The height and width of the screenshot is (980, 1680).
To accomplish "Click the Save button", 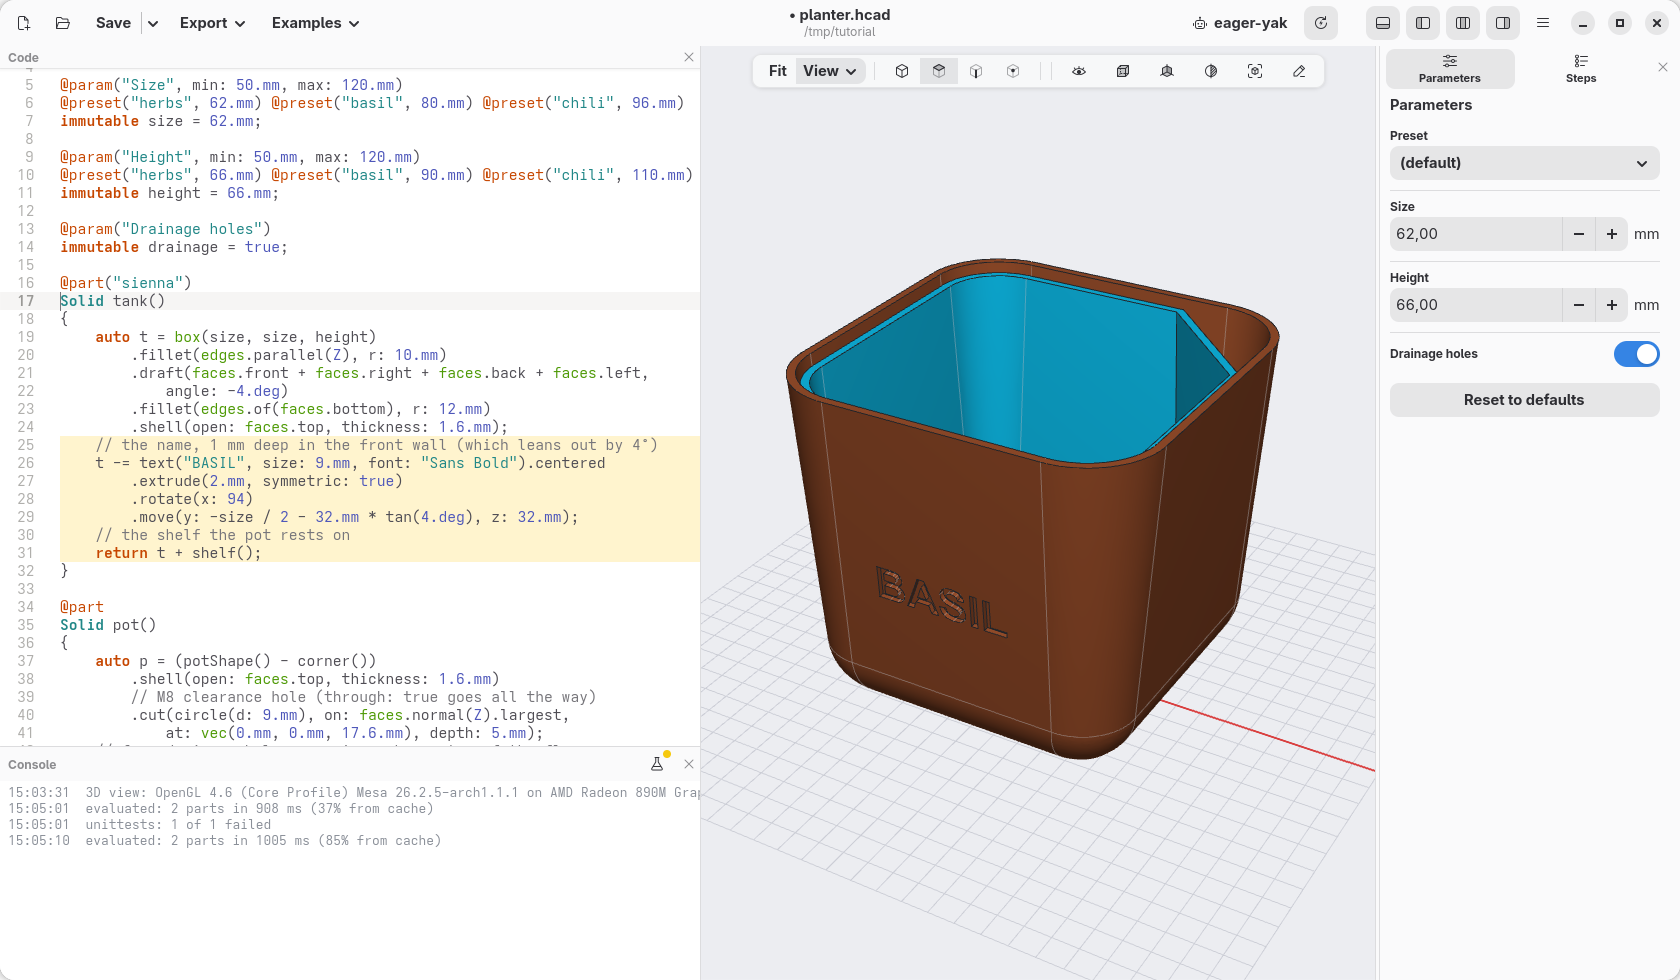I will click(113, 23).
